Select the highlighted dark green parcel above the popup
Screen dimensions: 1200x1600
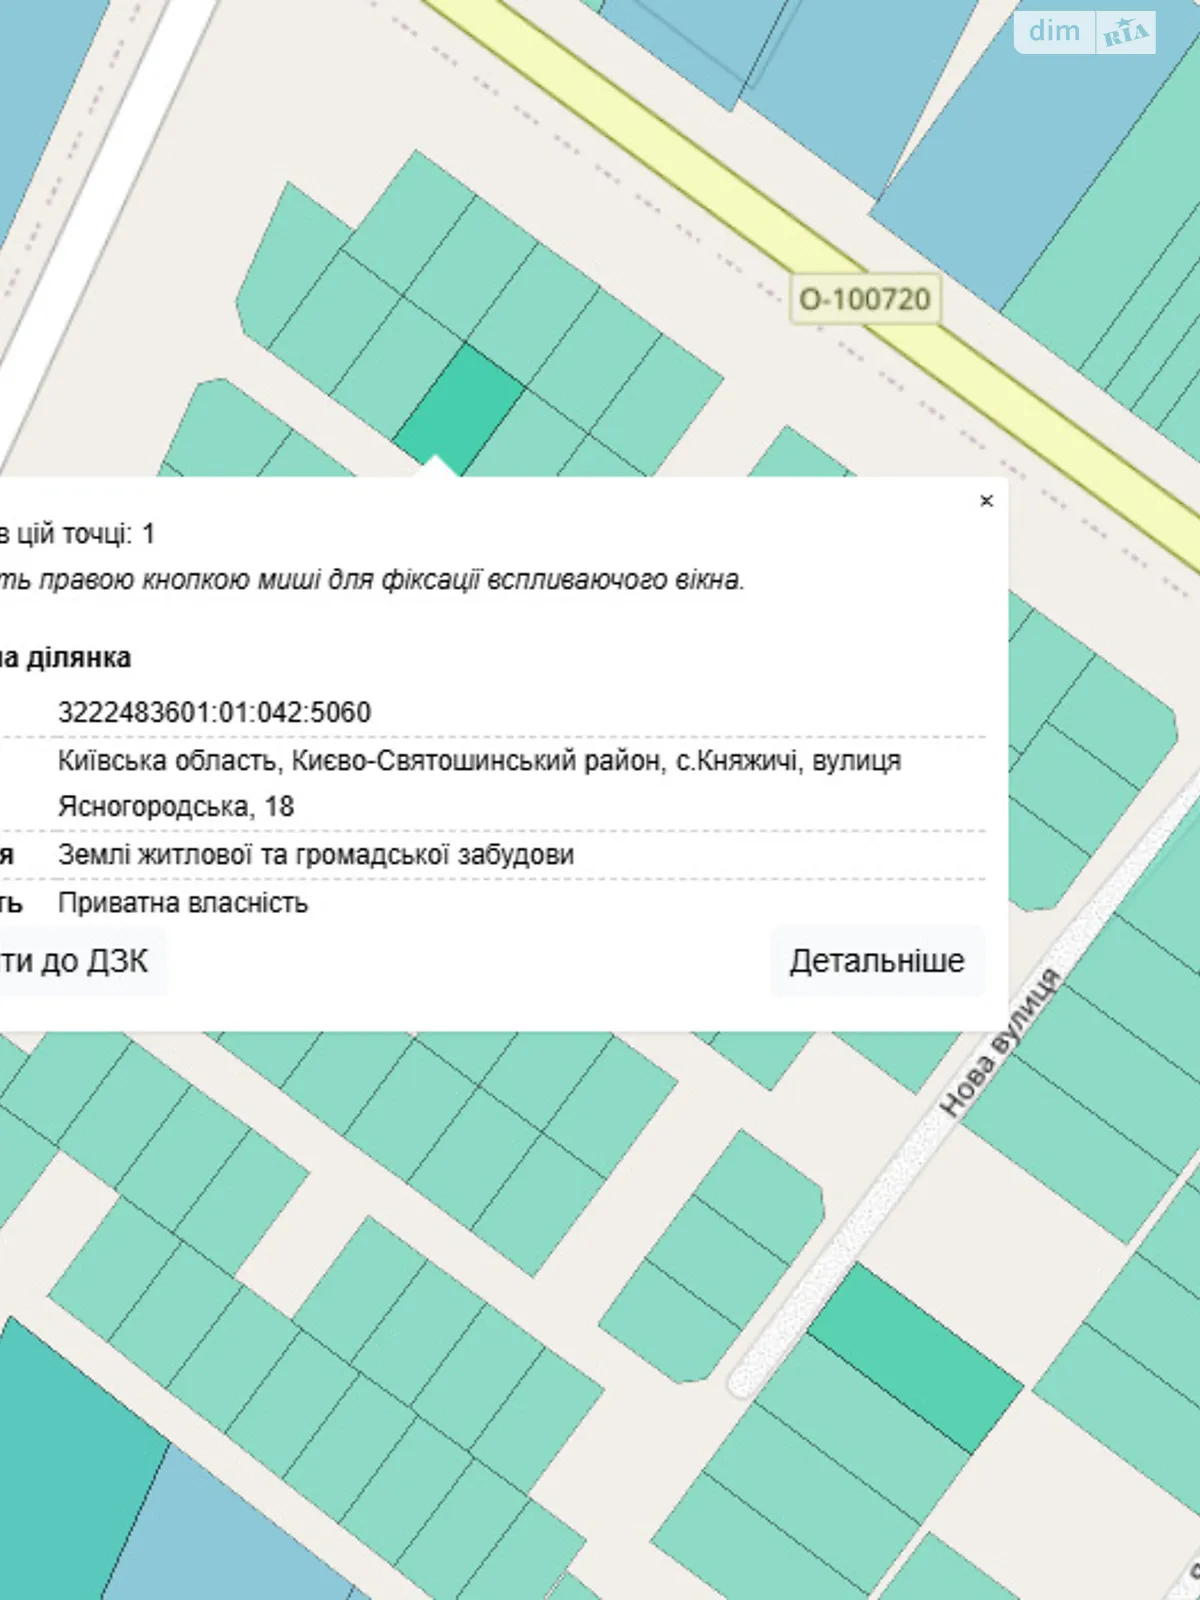[x=460, y=405]
